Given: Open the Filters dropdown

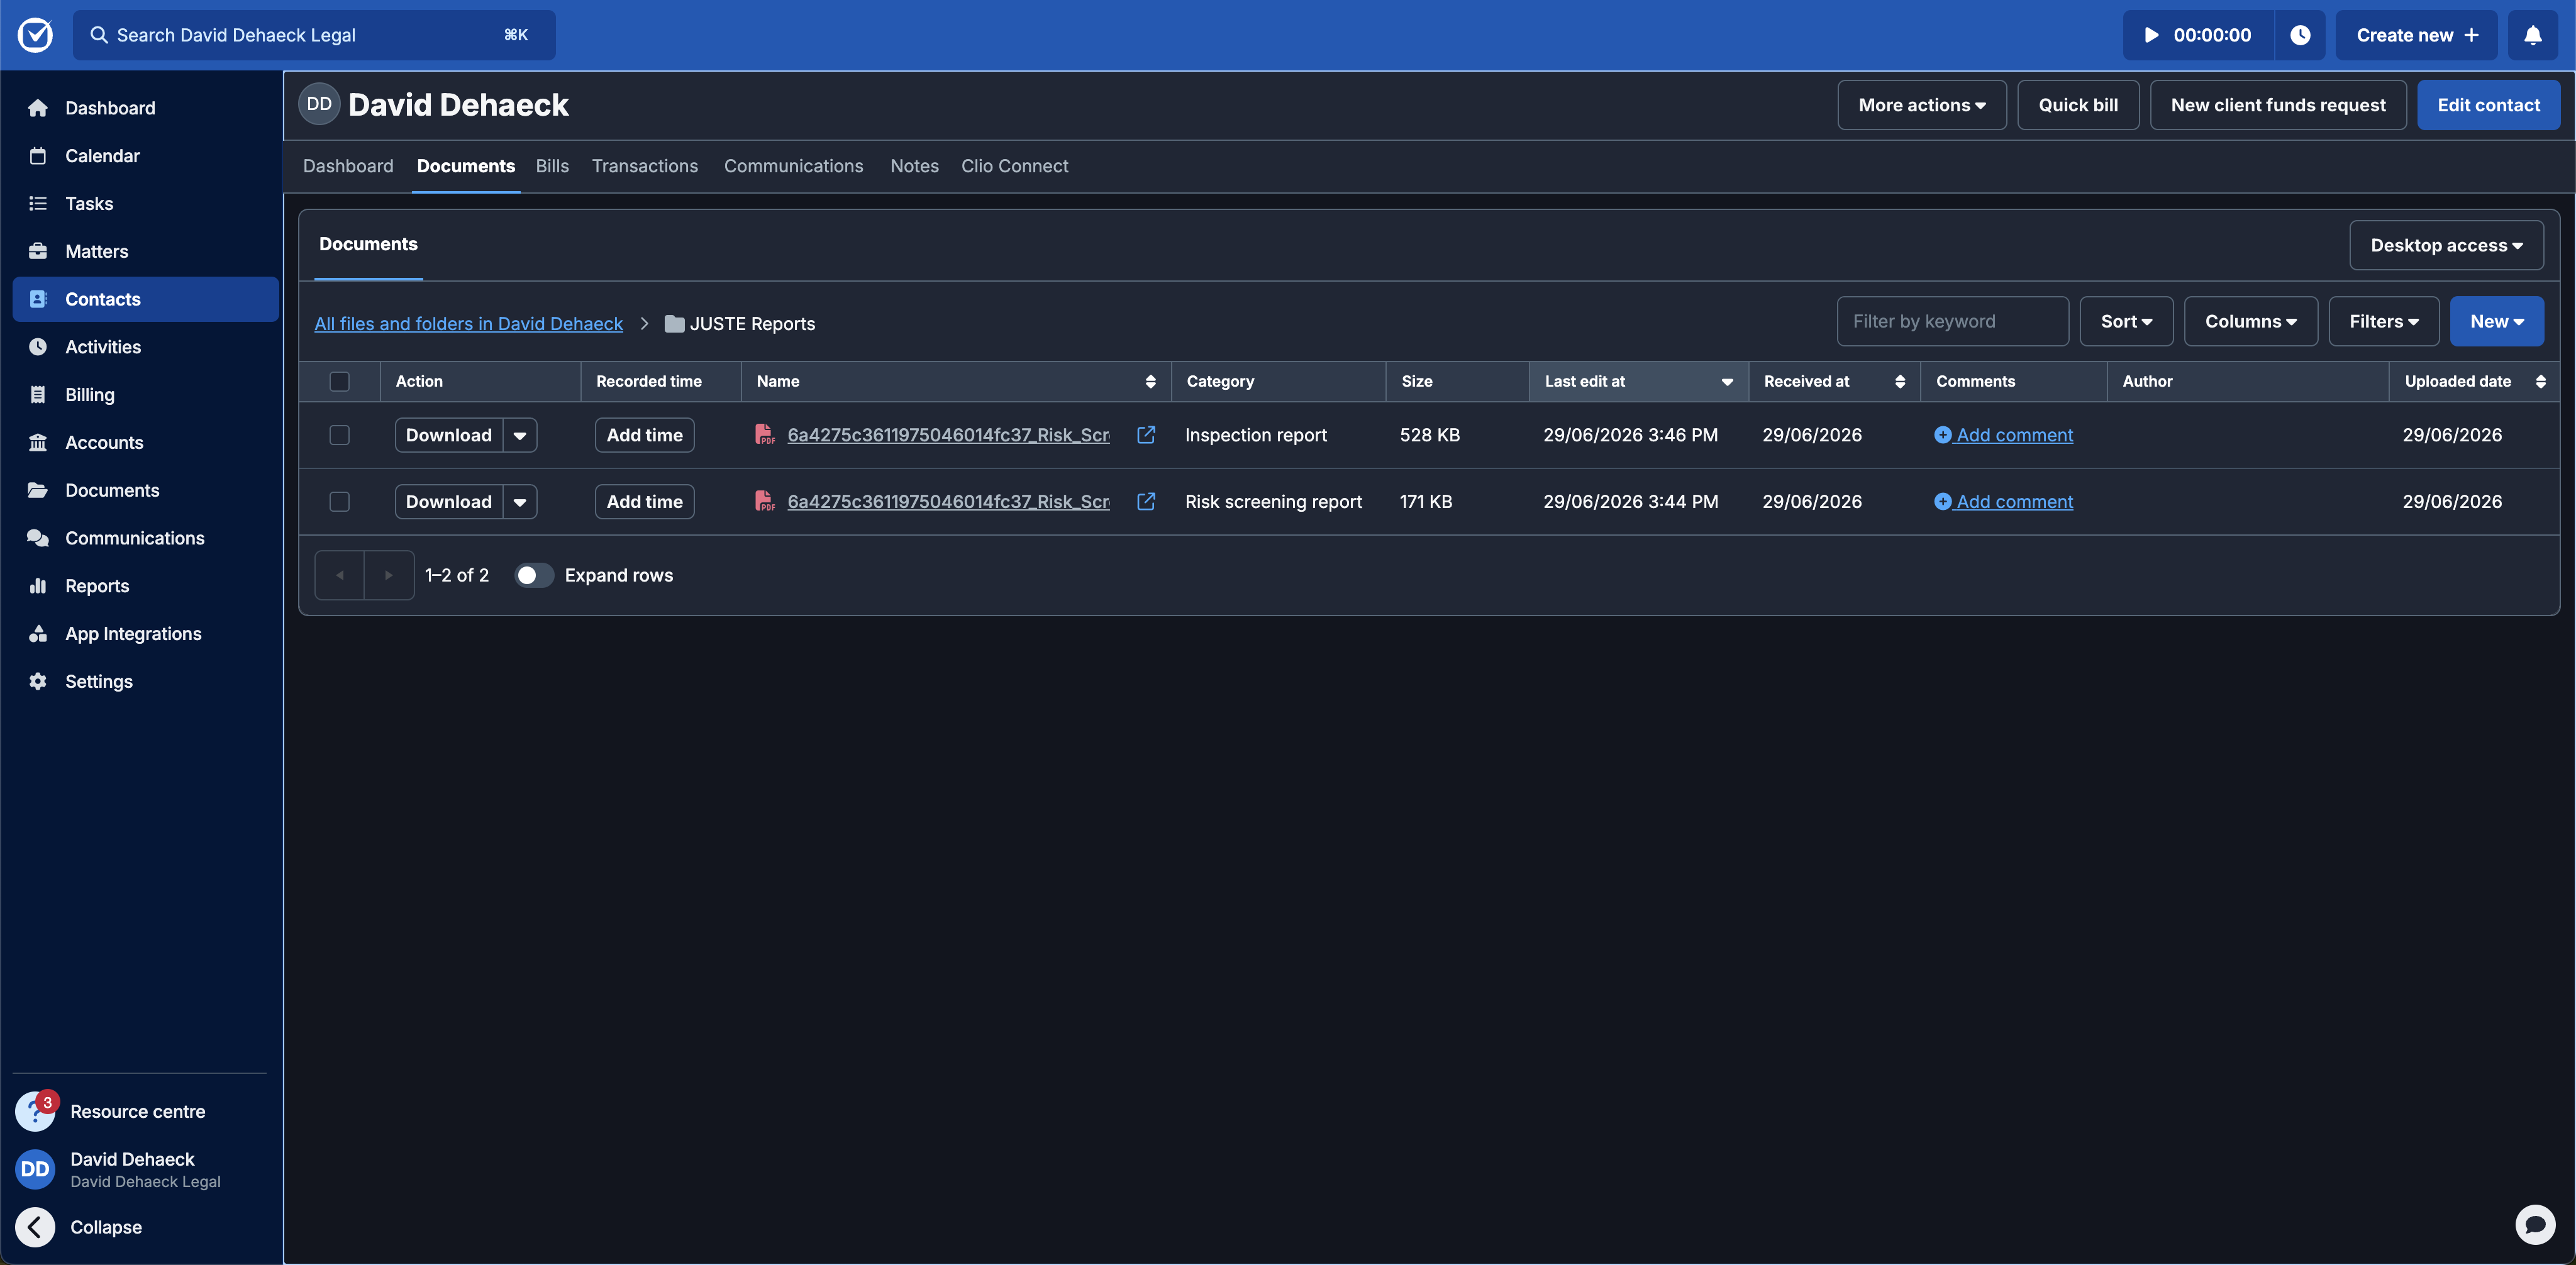Looking at the screenshot, I should [x=2383, y=321].
